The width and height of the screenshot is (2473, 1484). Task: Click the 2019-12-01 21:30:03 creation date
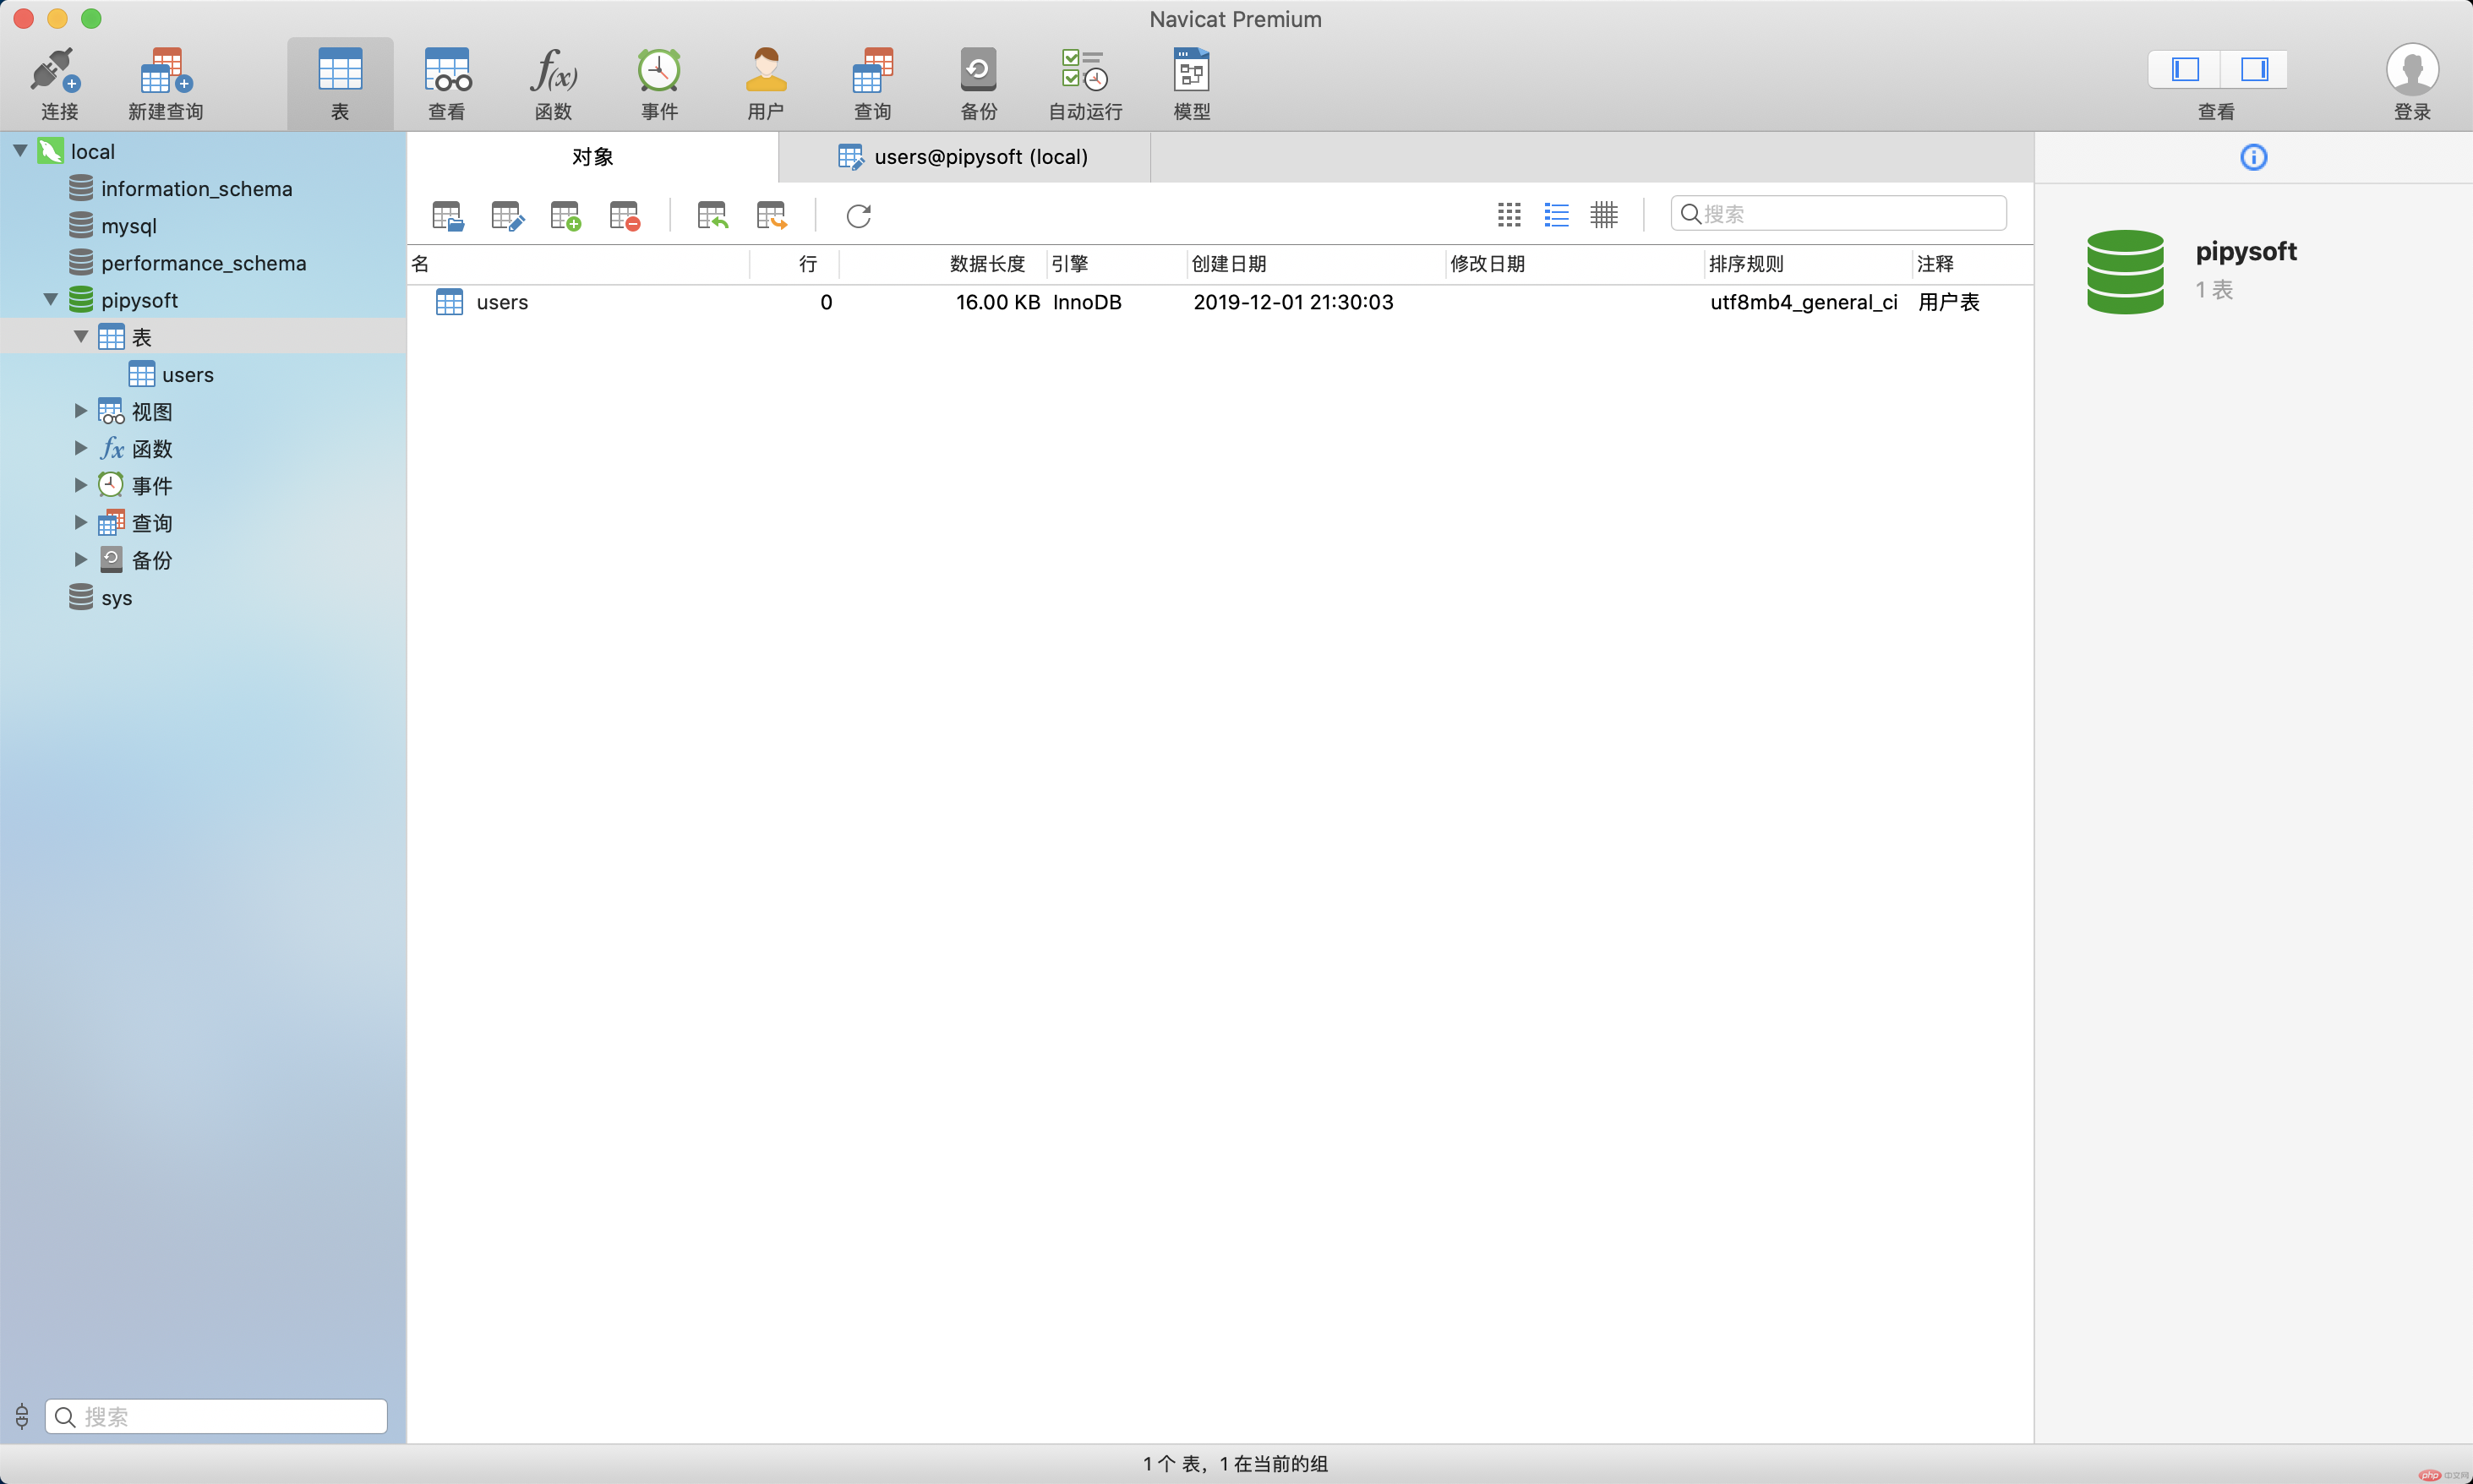[x=1293, y=302]
